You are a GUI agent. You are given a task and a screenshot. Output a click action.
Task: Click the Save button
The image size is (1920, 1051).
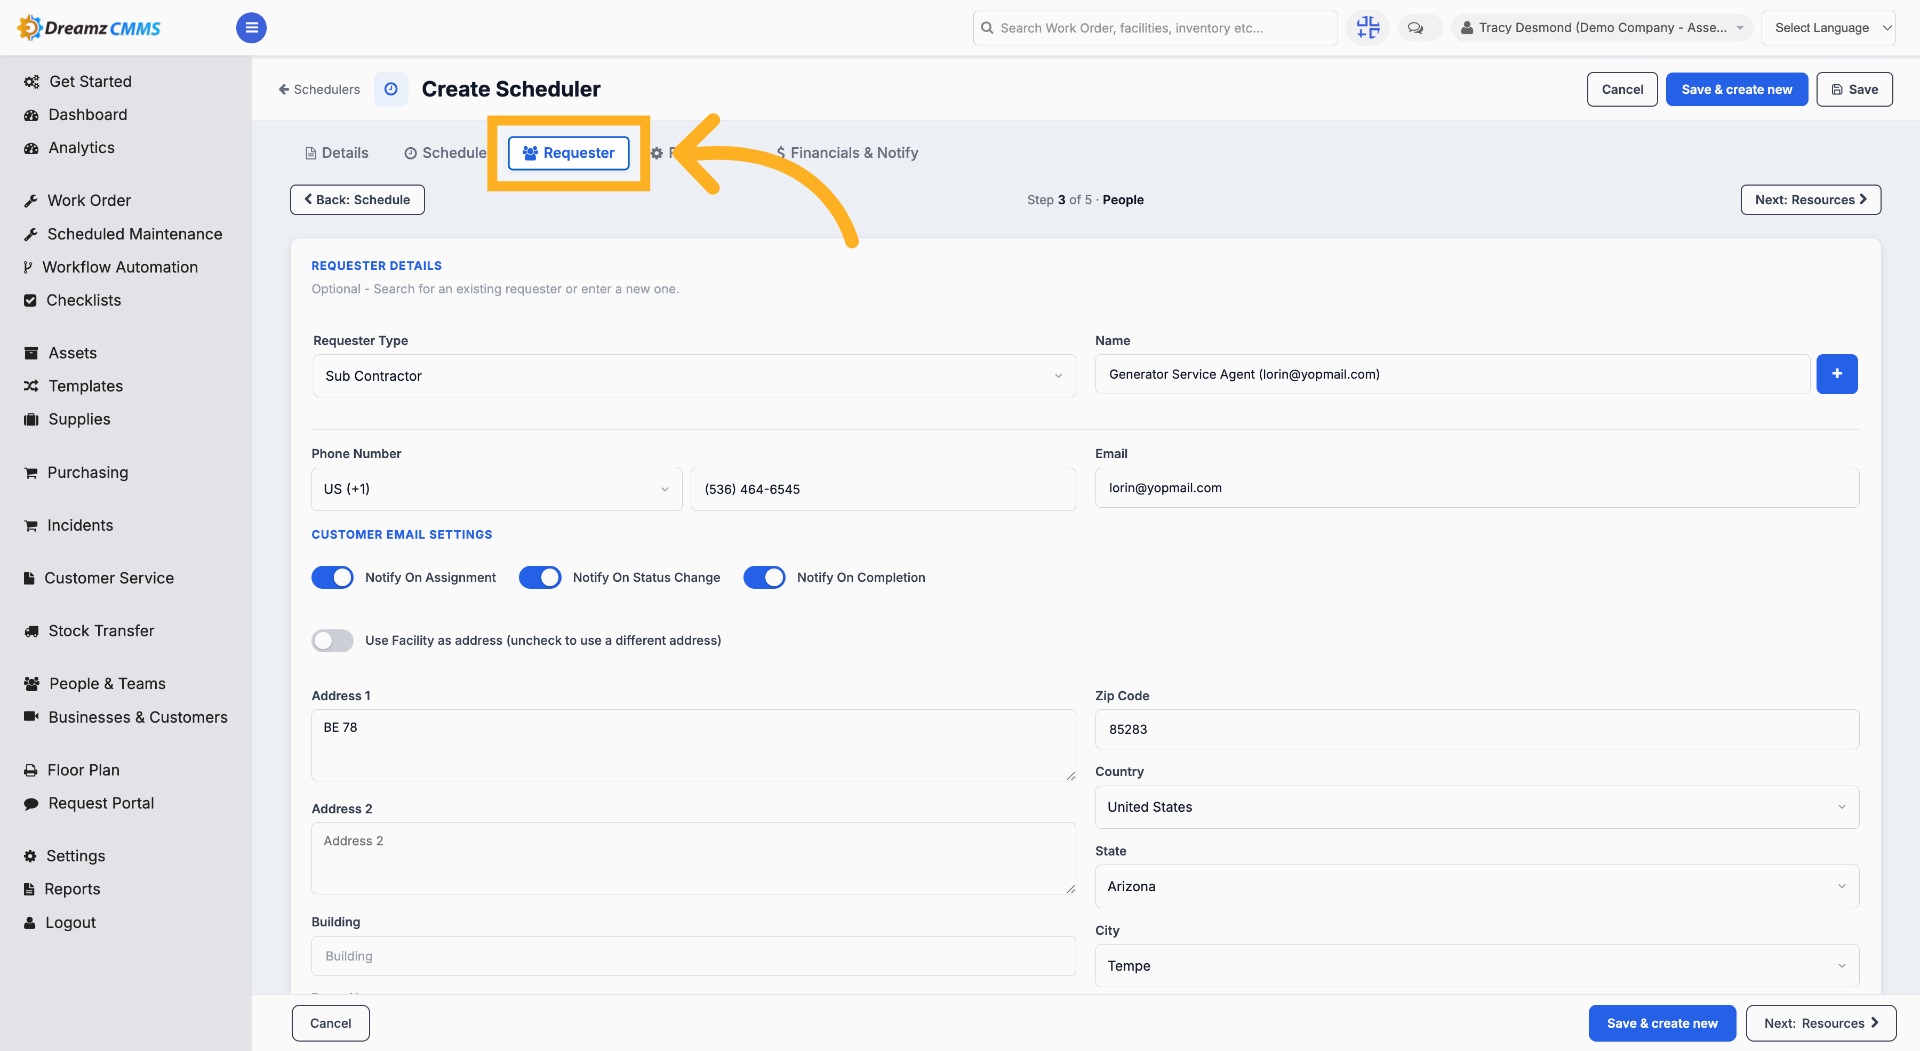[x=1854, y=89]
